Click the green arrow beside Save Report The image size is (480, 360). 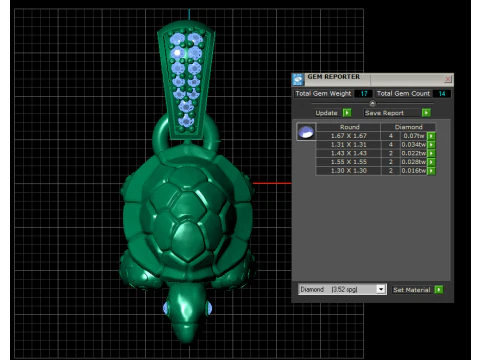426,113
